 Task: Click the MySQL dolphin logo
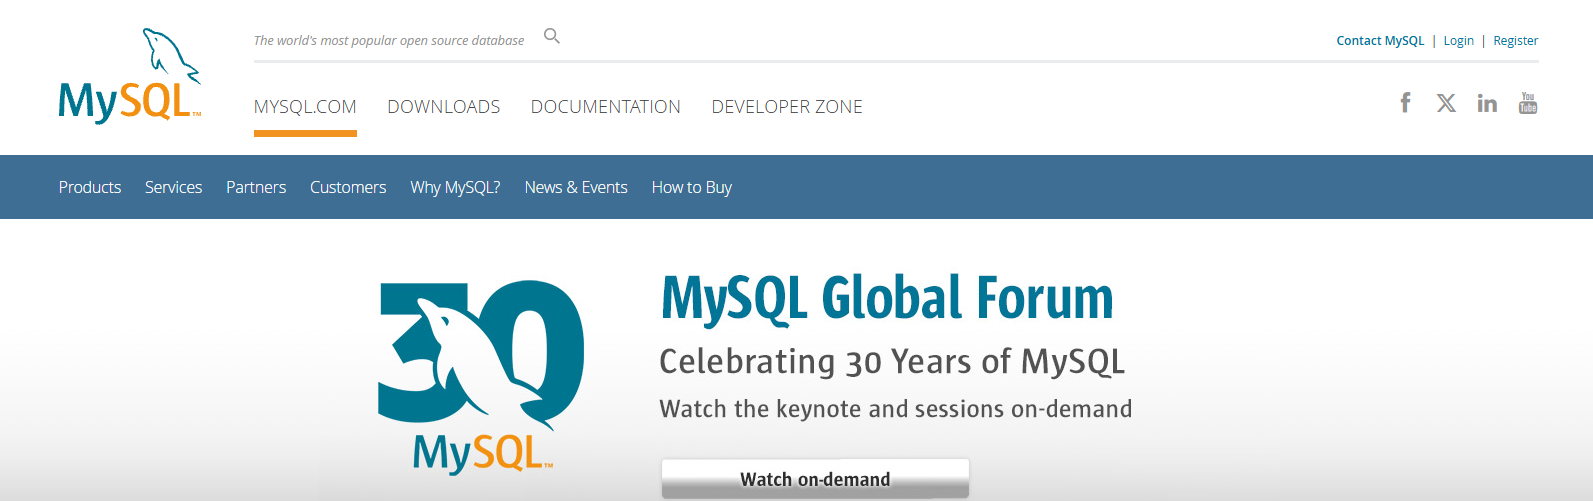(x=130, y=76)
